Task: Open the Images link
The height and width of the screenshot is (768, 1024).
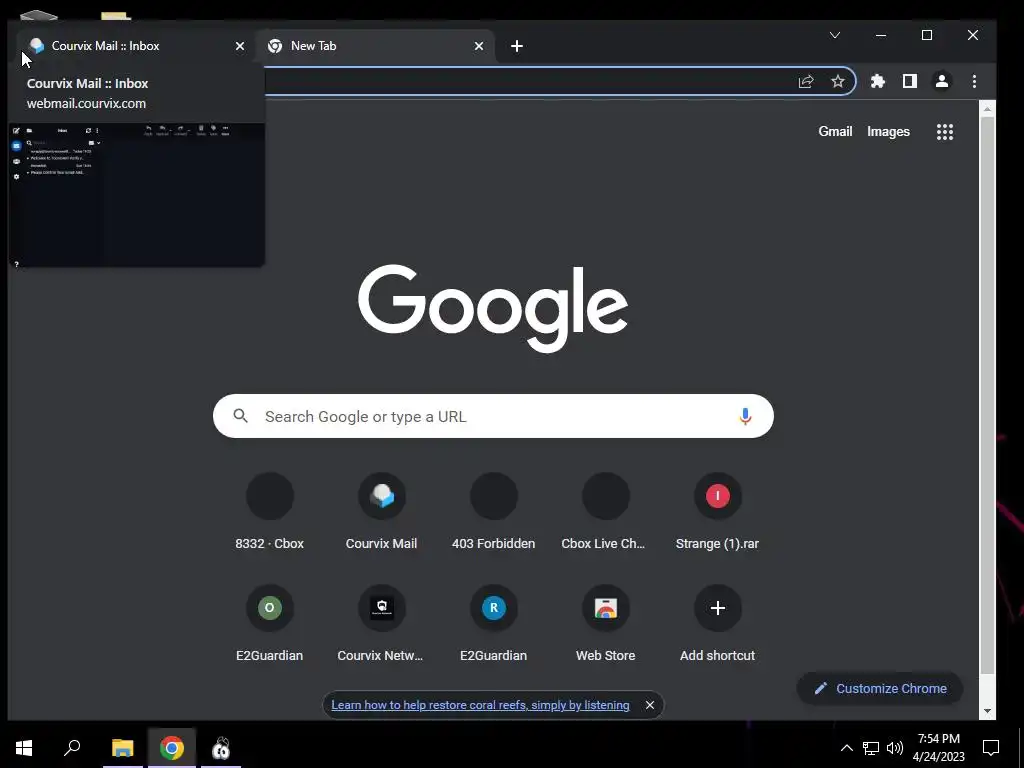Action: pyautogui.click(x=888, y=131)
